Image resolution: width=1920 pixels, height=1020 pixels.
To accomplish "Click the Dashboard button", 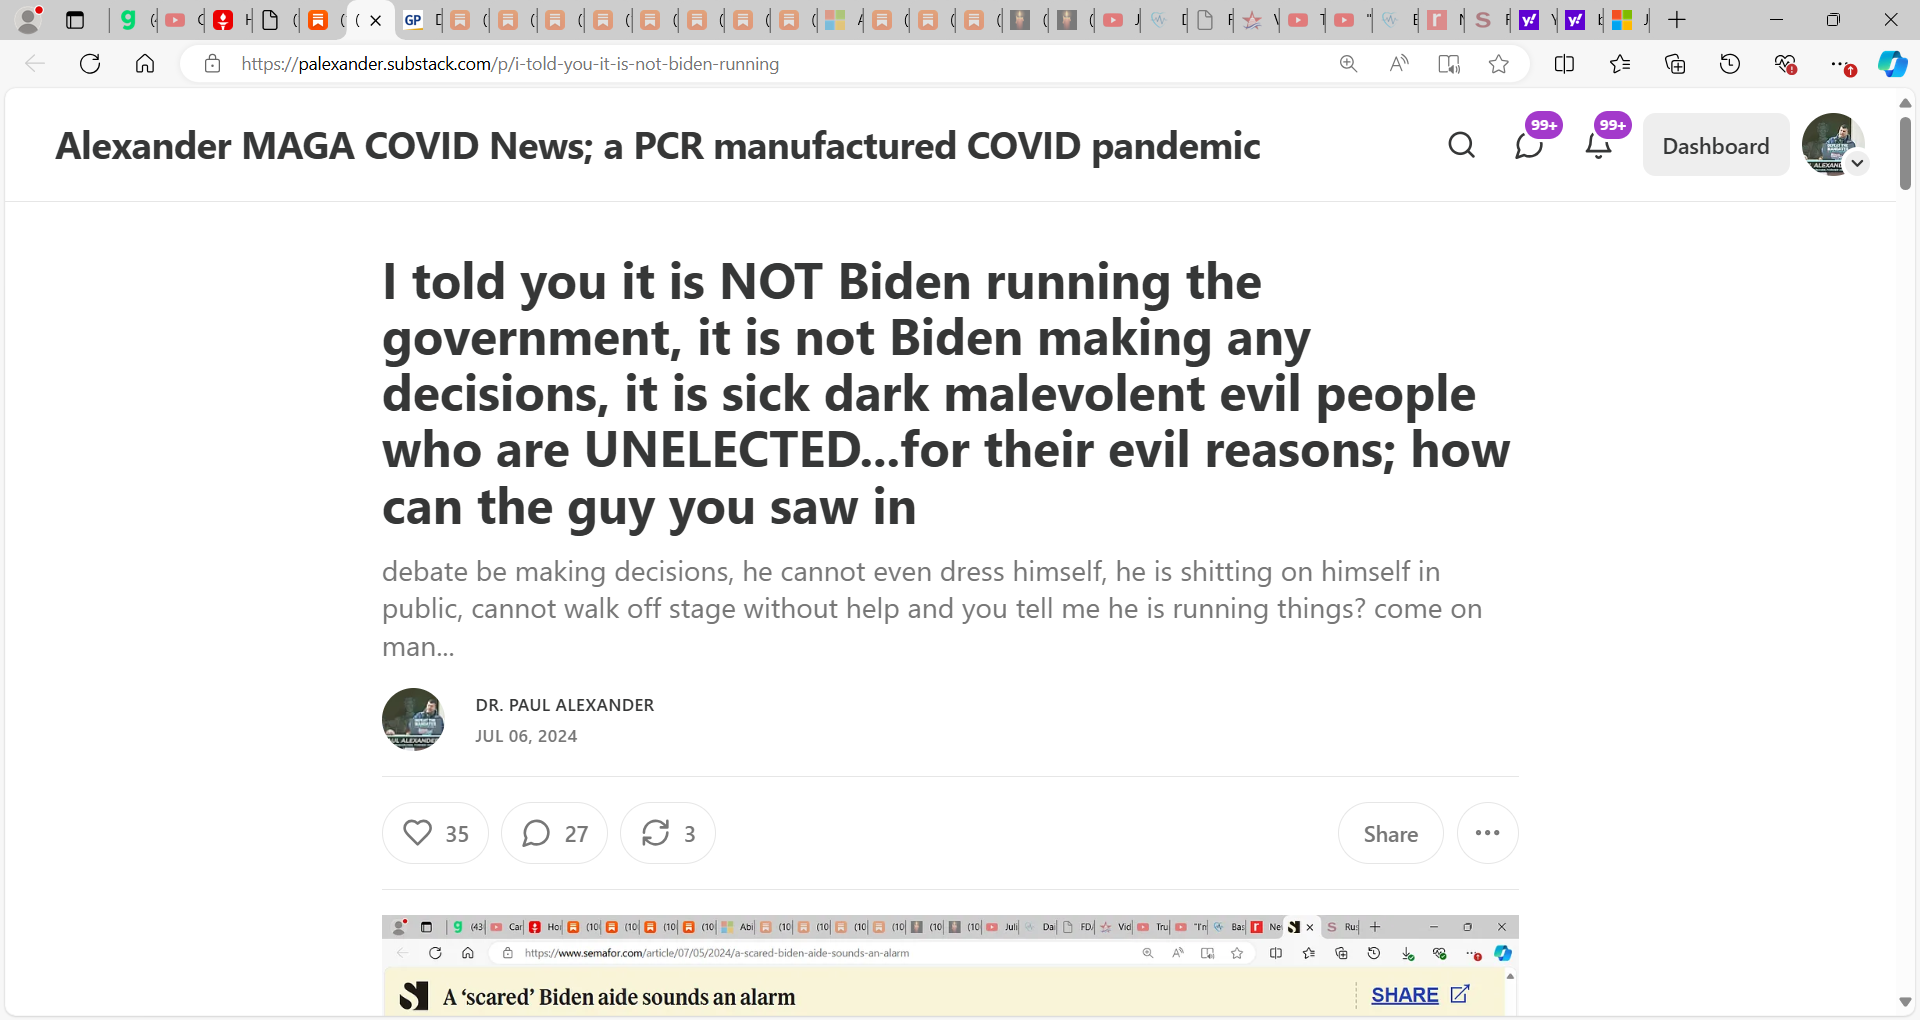I will pos(1716,146).
